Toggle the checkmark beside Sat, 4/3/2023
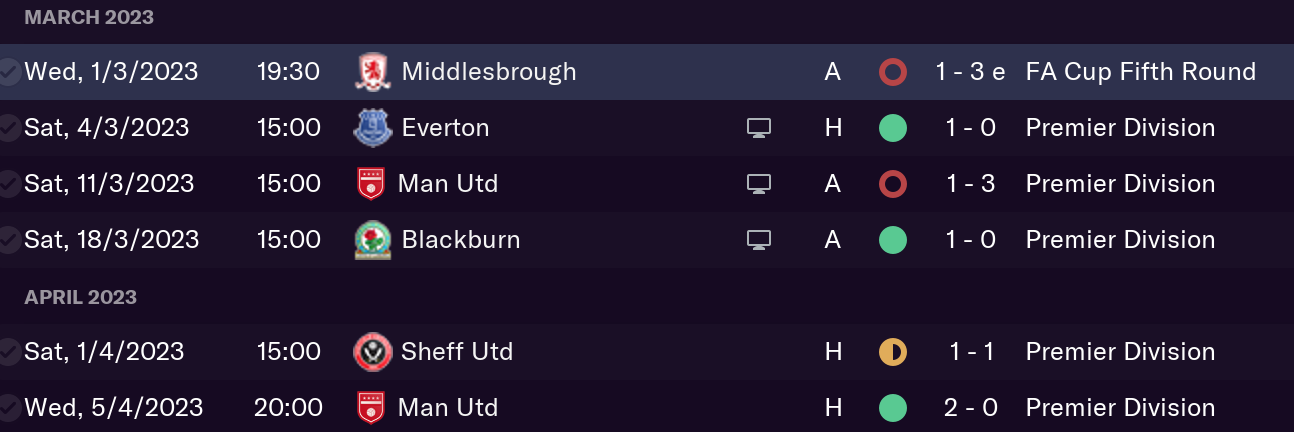 [x=9, y=128]
